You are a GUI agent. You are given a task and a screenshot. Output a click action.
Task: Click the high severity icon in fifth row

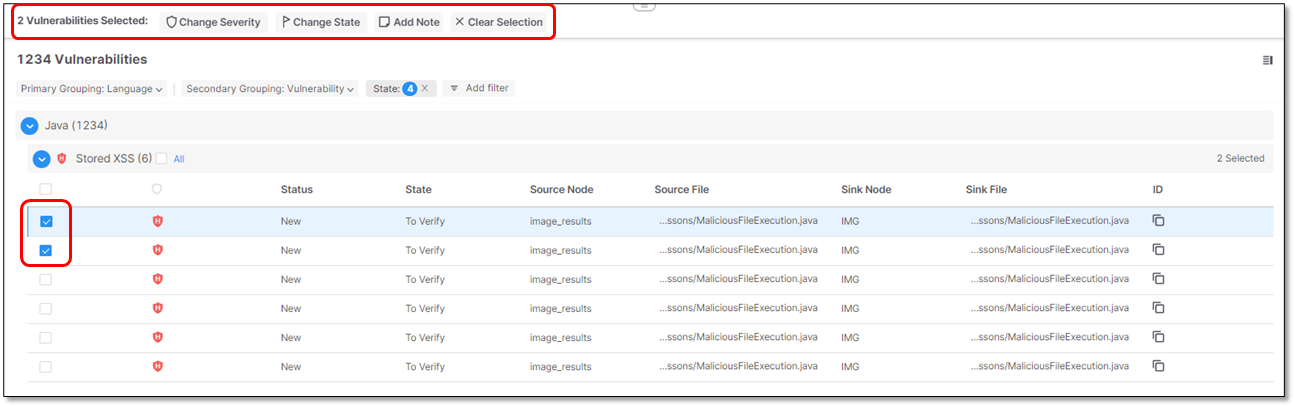click(x=157, y=337)
